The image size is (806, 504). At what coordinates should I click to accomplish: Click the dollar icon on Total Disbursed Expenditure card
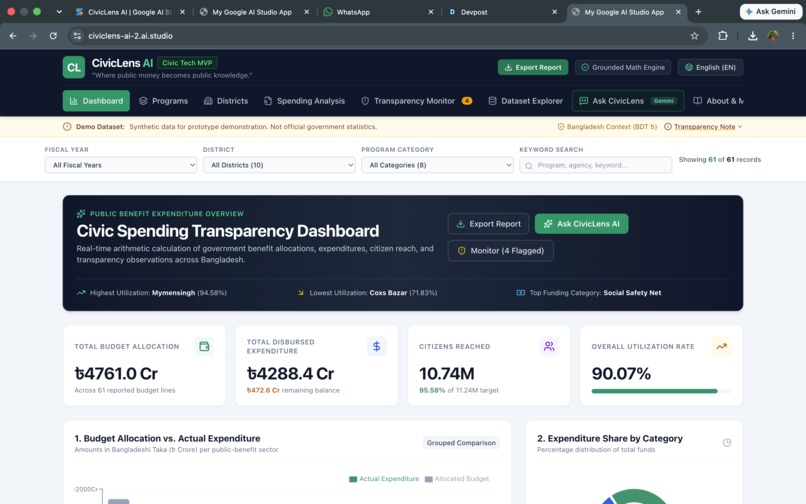(x=376, y=346)
